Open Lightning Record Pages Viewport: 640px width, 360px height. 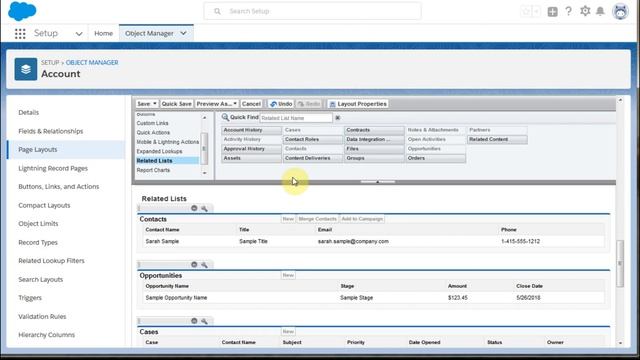click(53, 168)
